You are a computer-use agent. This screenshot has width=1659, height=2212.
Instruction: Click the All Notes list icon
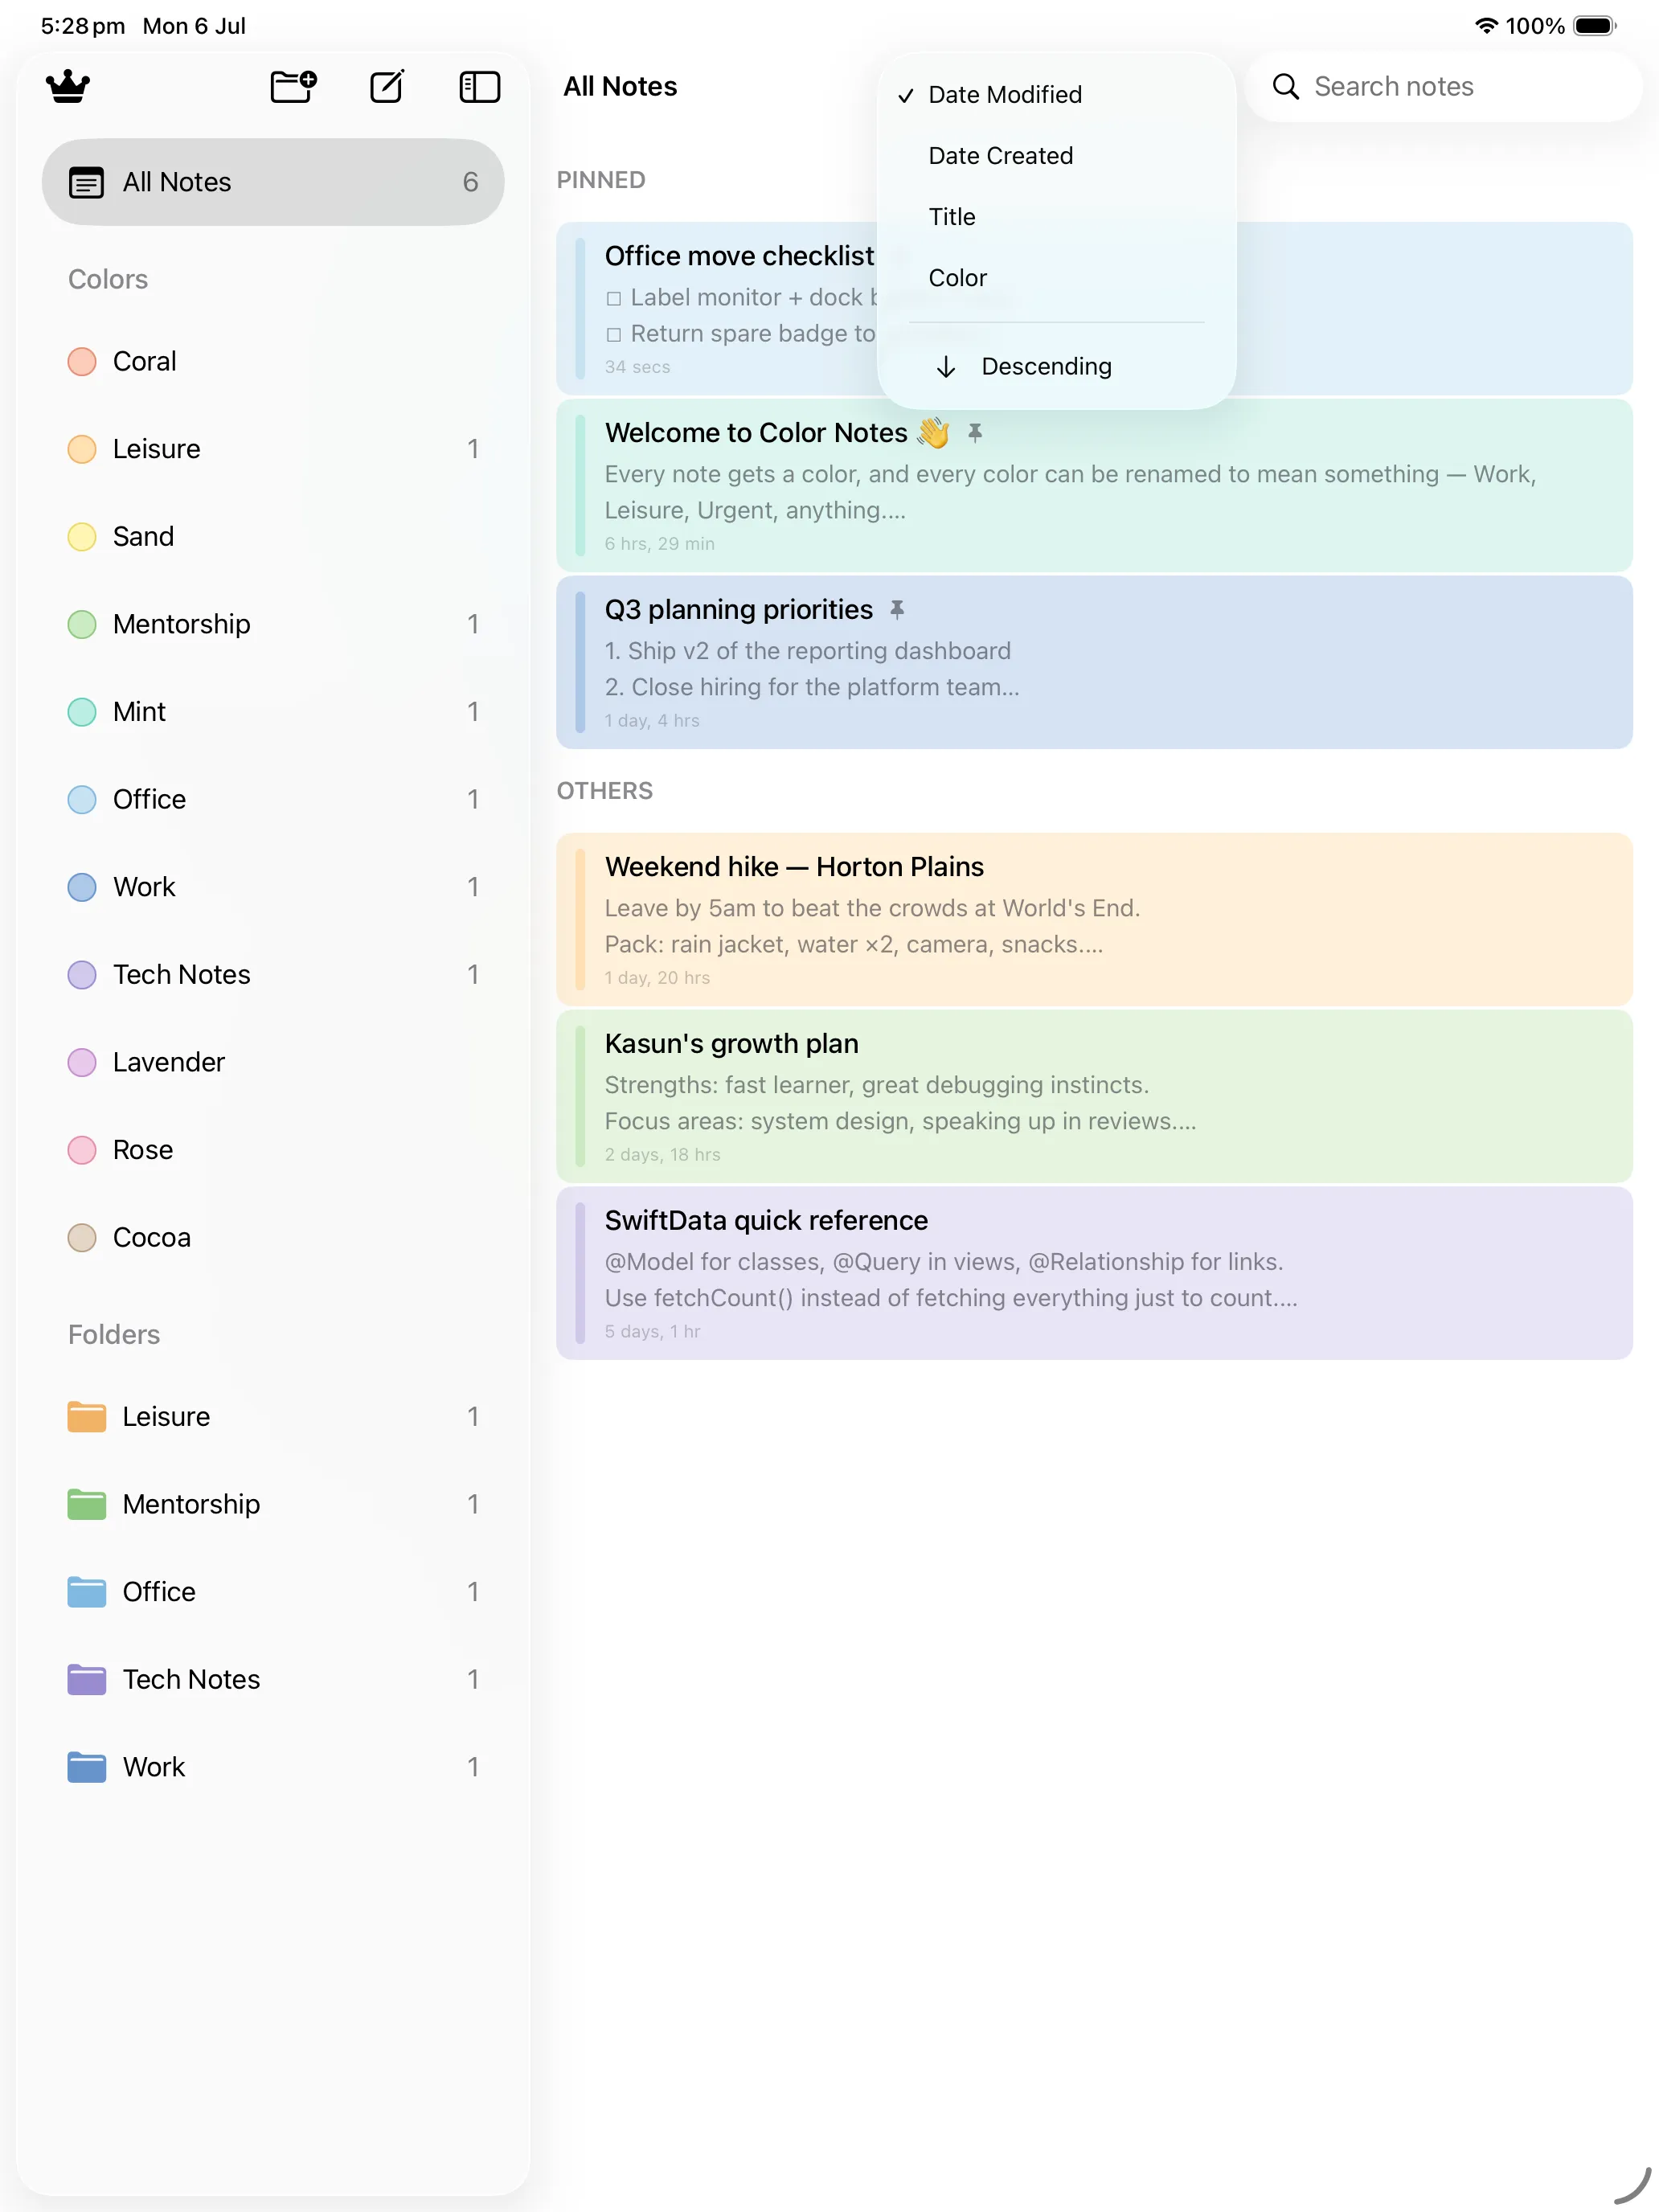coord(86,182)
